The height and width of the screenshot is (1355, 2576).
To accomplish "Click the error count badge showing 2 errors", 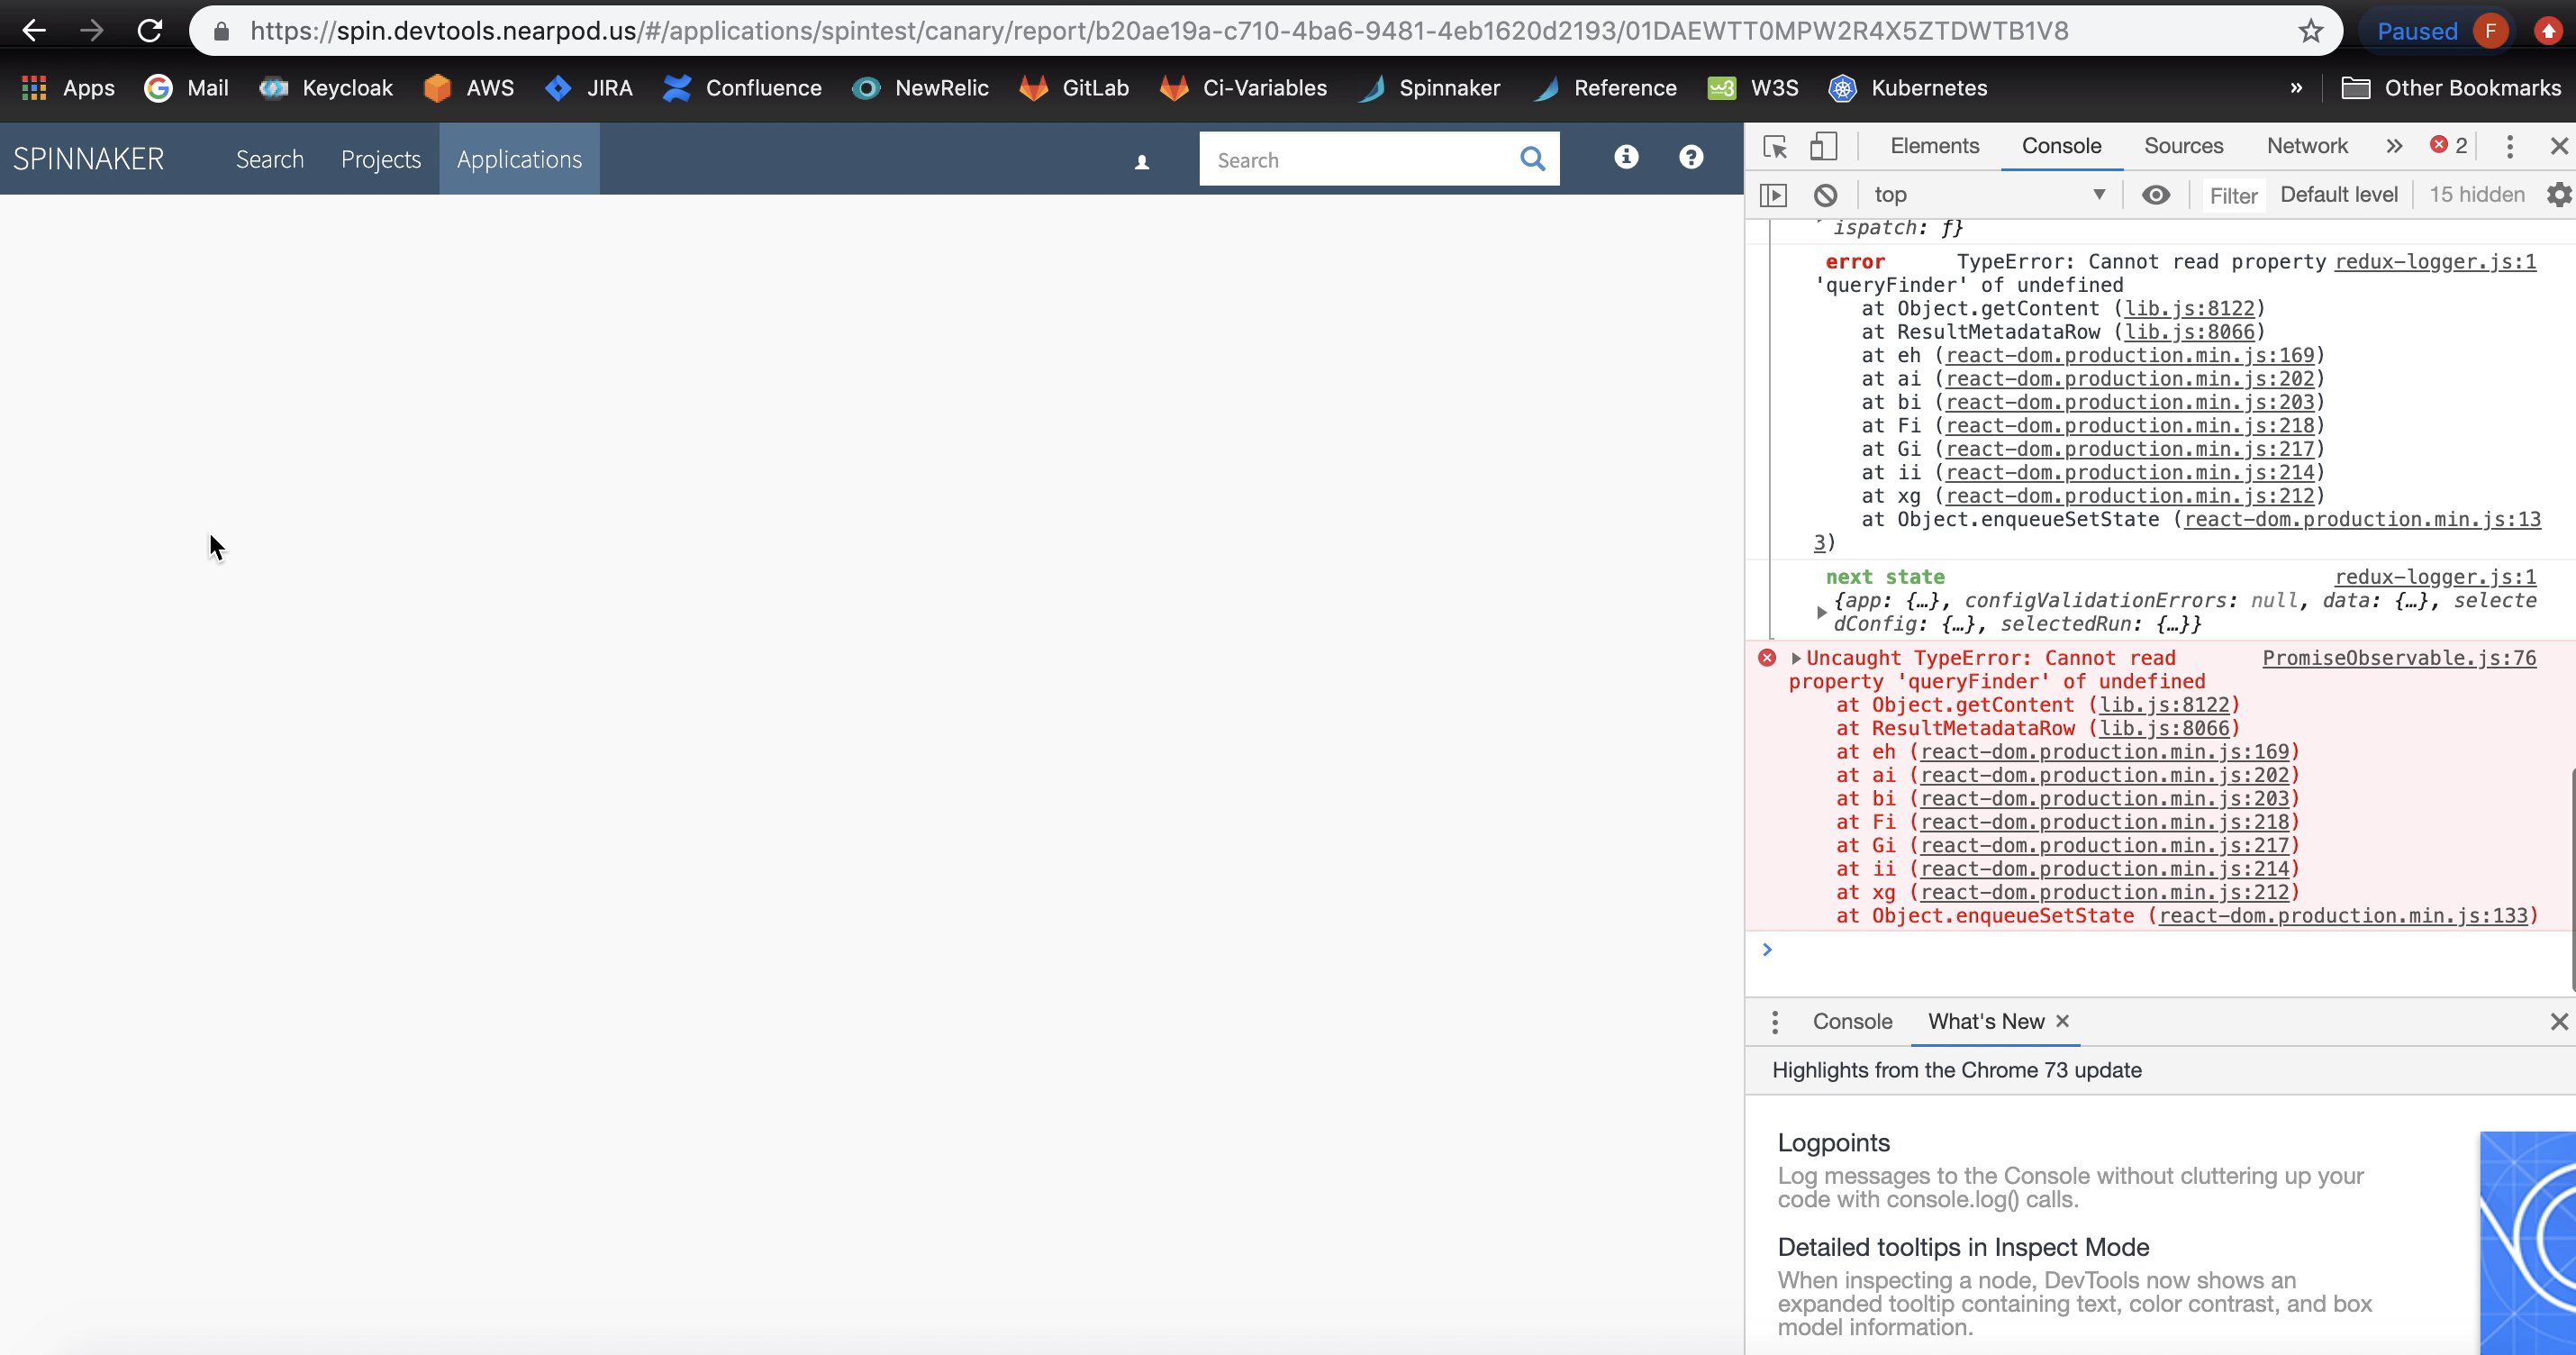I will [x=2447, y=145].
